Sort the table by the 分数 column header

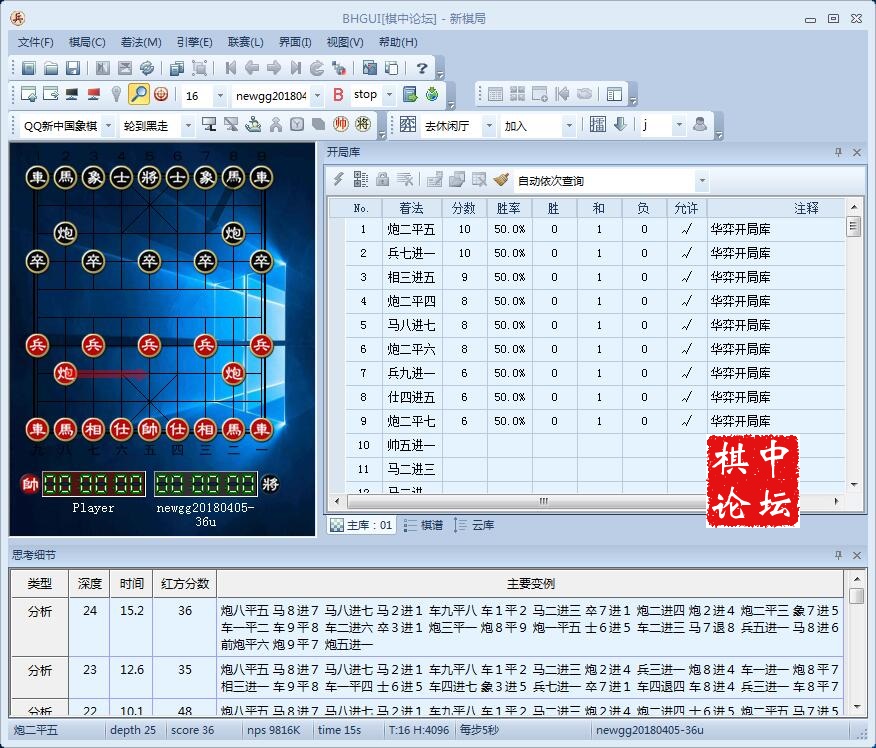tap(464, 208)
